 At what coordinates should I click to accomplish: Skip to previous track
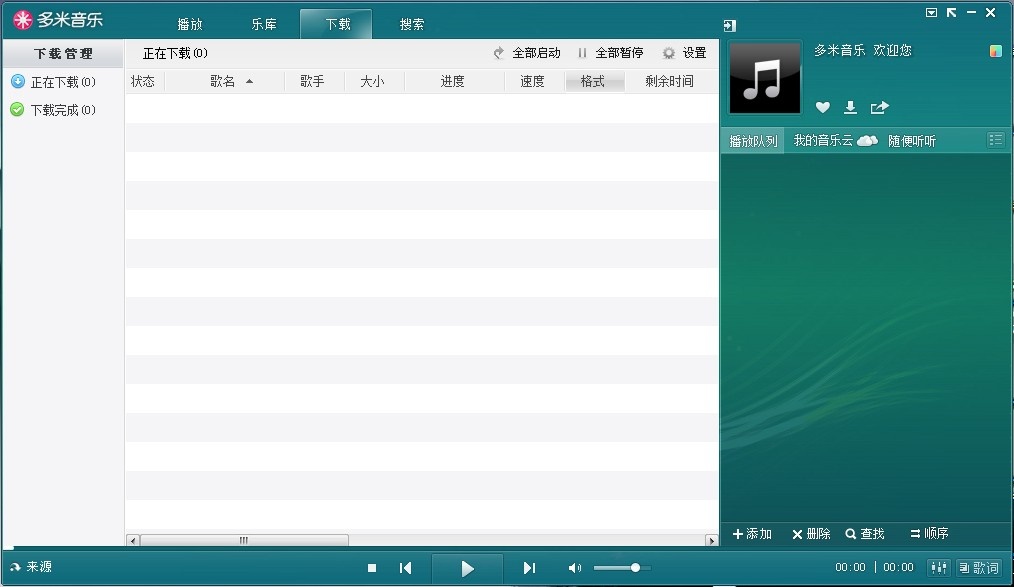(x=405, y=568)
